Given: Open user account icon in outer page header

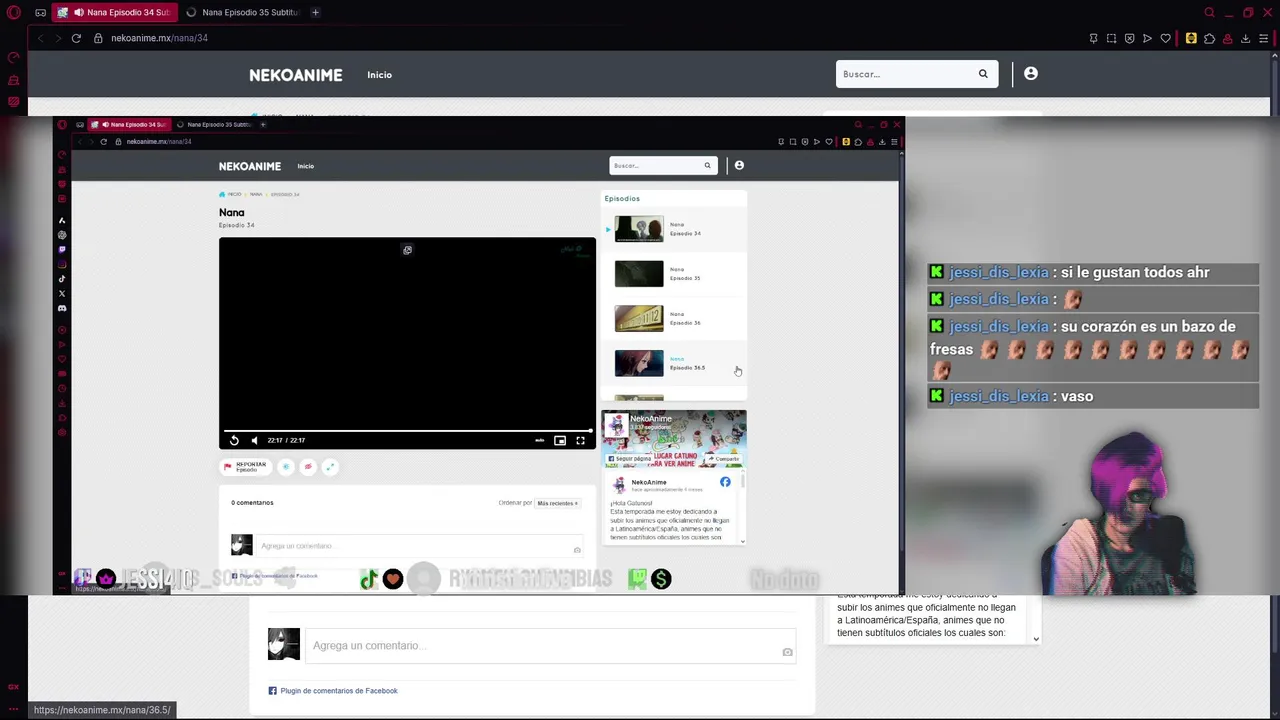Looking at the screenshot, I should pyautogui.click(x=1031, y=73).
